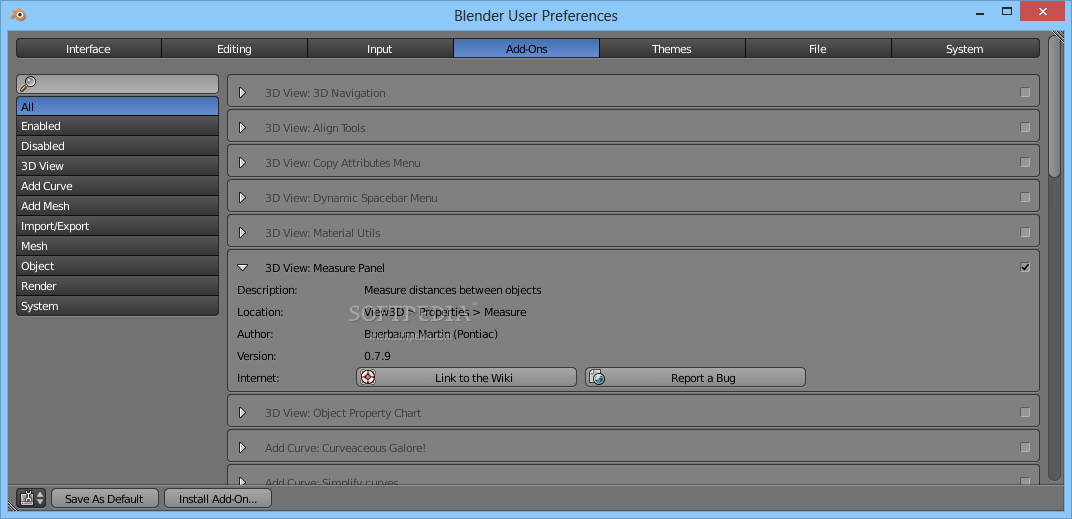1072x519 pixels.
Task: Enable 3D View: Align Tools checkbox
Action: pyautogui.click(x=1025, y=127)
